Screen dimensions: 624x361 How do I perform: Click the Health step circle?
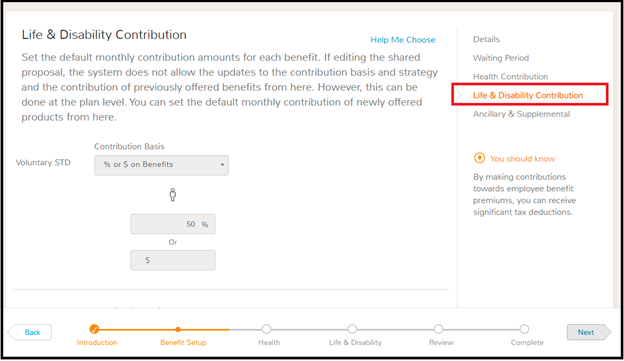pyautogui.click(x=266, y=329)
